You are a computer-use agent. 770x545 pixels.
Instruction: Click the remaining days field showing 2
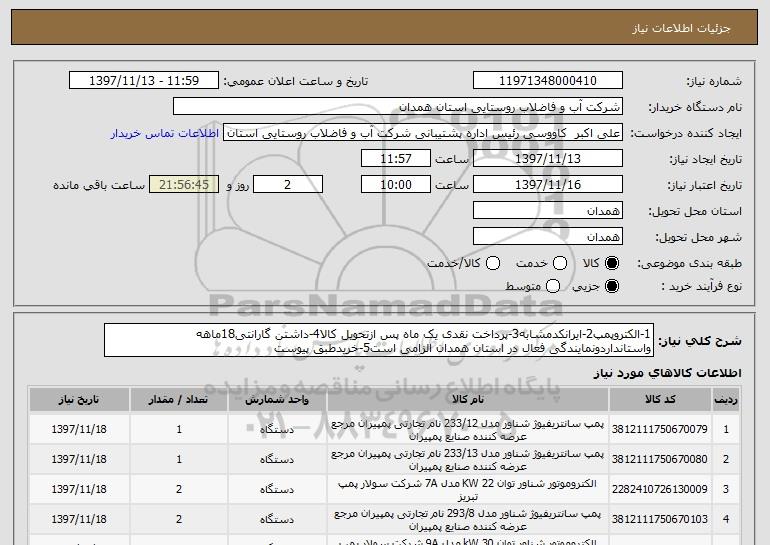(x=288, y=185)
